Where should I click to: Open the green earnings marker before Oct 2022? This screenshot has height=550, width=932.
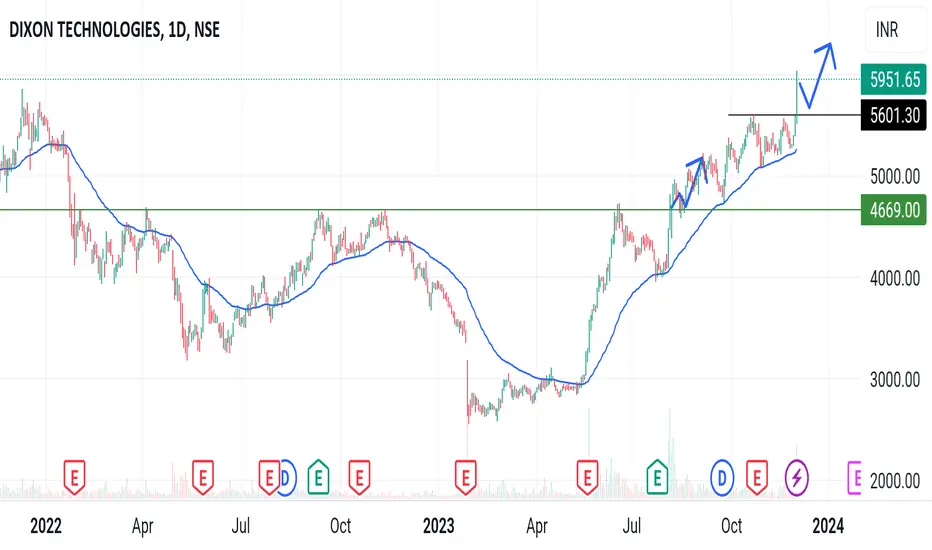click(319, 477)
